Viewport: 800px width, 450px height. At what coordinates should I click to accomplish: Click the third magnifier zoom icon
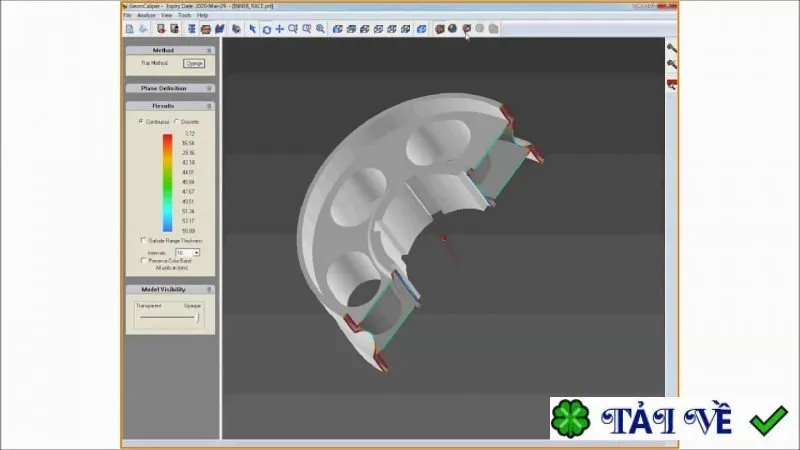[320, 29]
